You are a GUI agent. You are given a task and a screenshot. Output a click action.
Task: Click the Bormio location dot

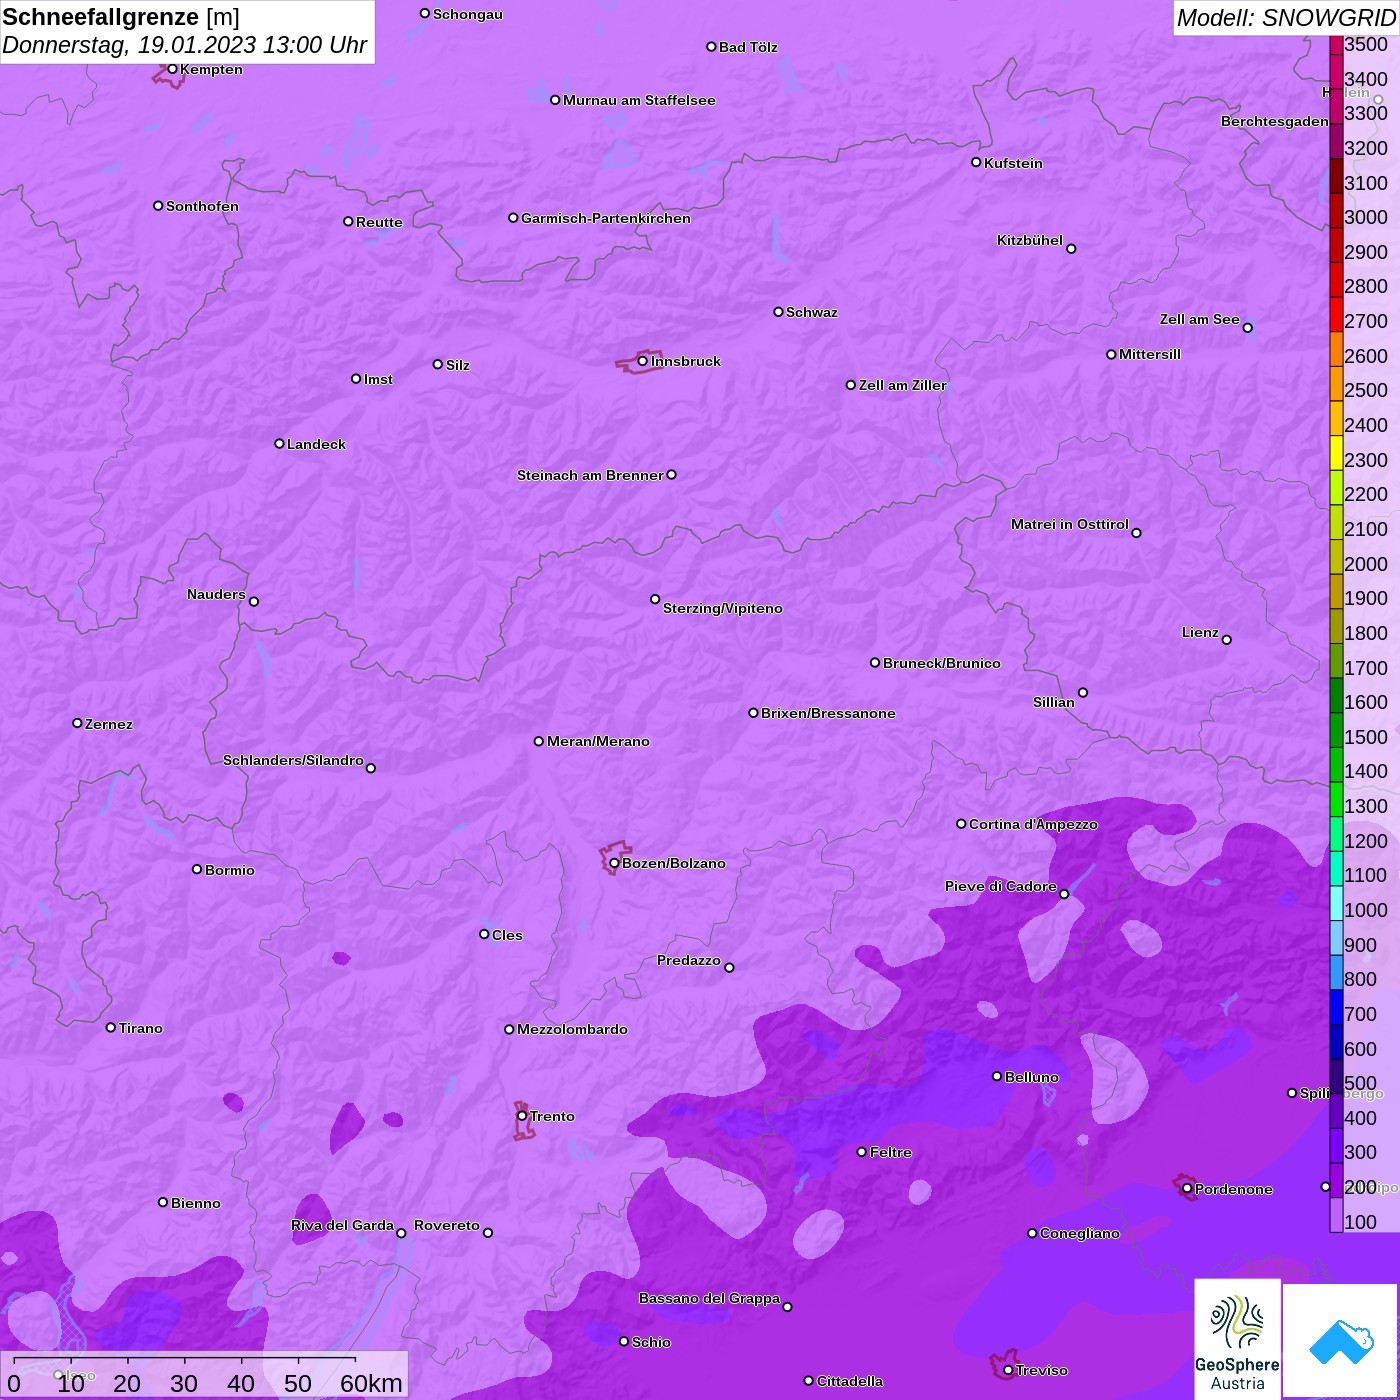tap(197, 869)
